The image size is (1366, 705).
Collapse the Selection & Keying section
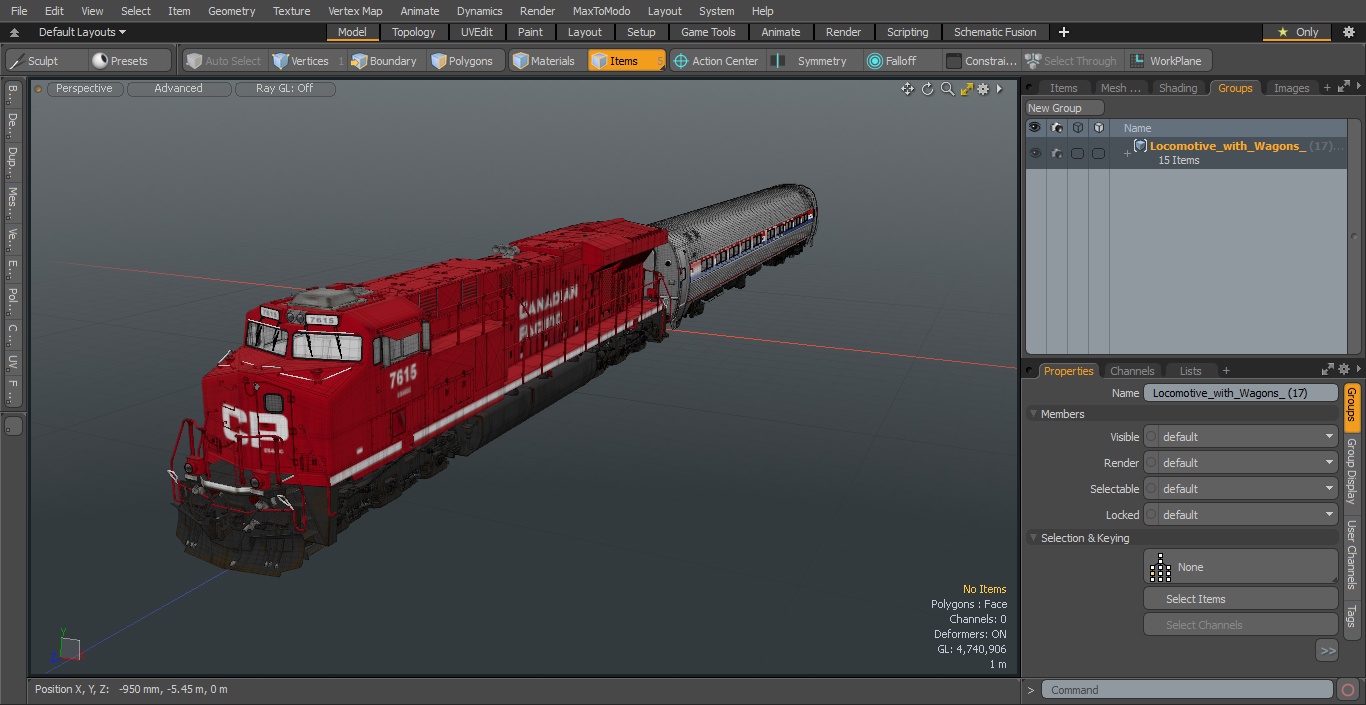pyautogui.click(x=1033, y=538)
